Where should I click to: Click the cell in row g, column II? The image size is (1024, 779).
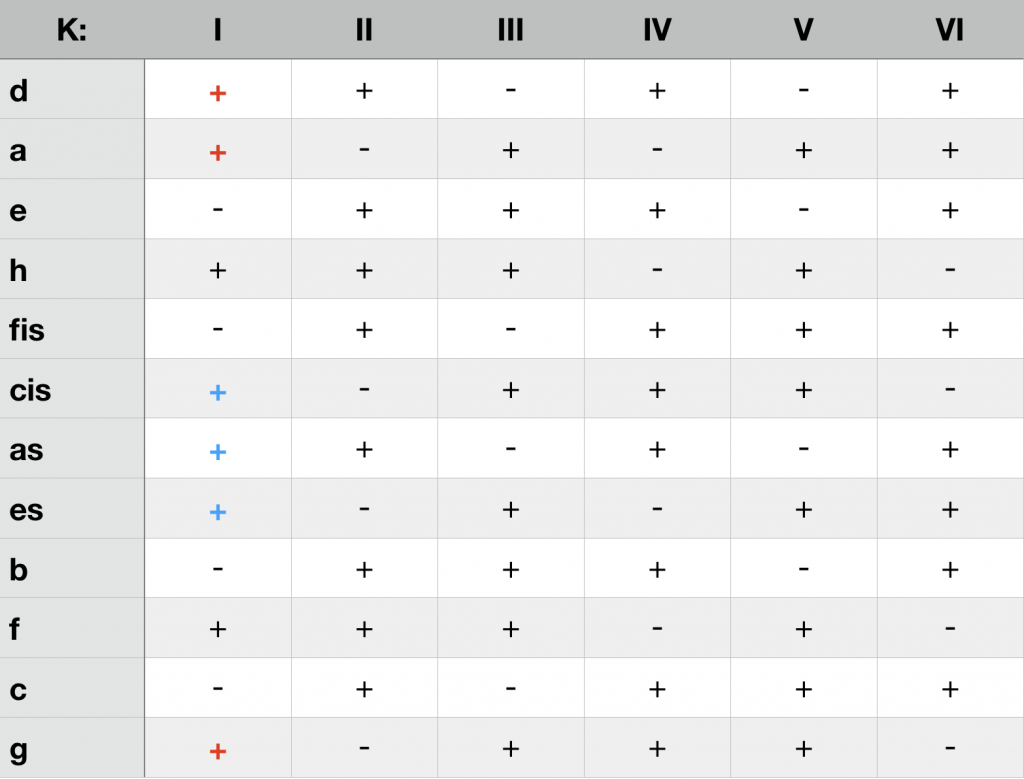[364, 747]
